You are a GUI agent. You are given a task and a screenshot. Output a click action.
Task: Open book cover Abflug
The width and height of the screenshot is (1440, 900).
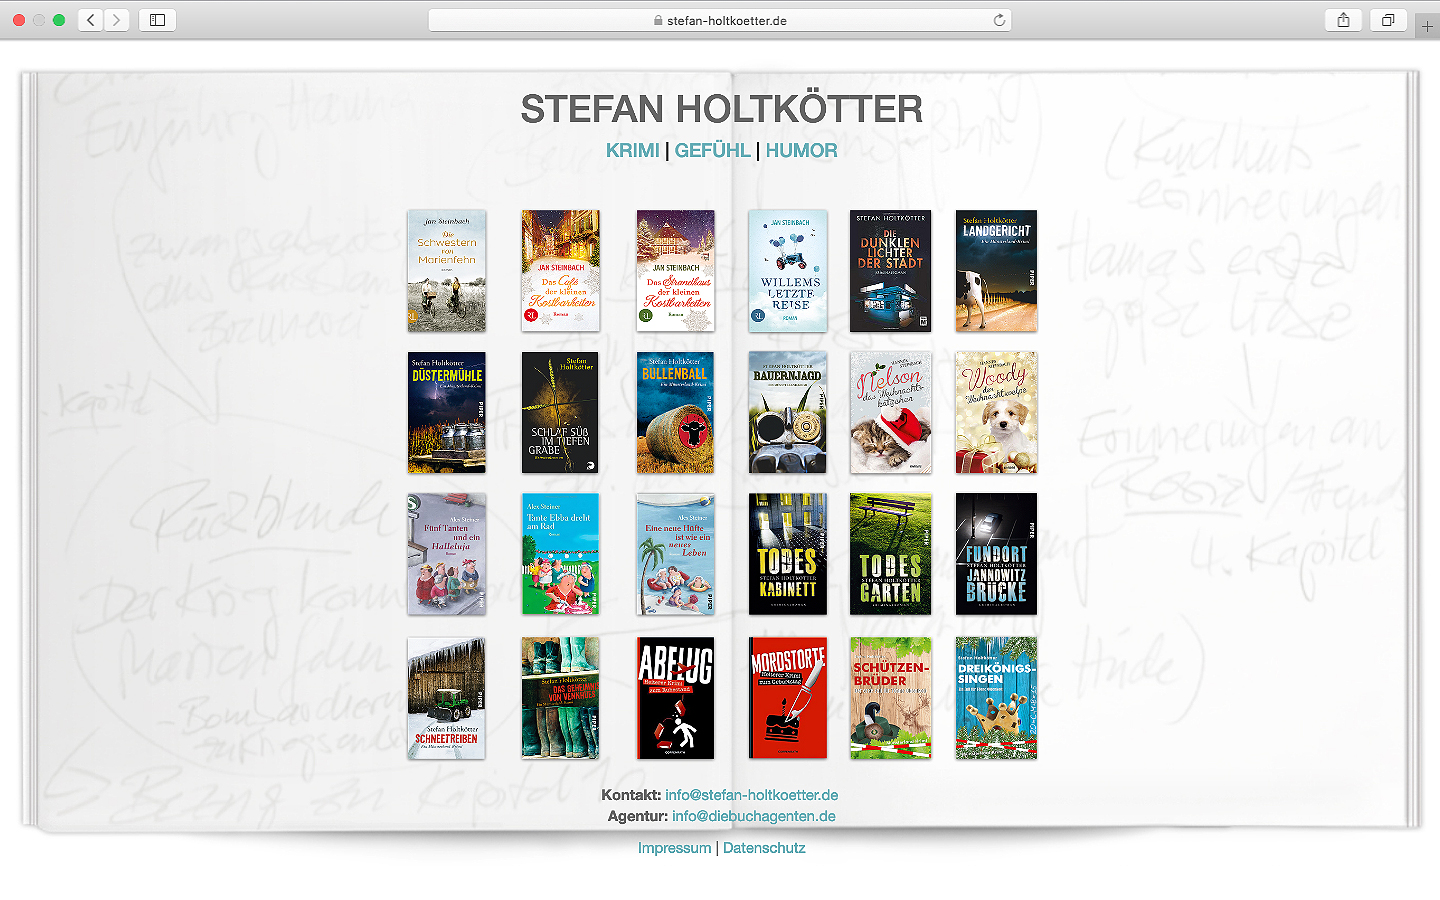point(676,698)
